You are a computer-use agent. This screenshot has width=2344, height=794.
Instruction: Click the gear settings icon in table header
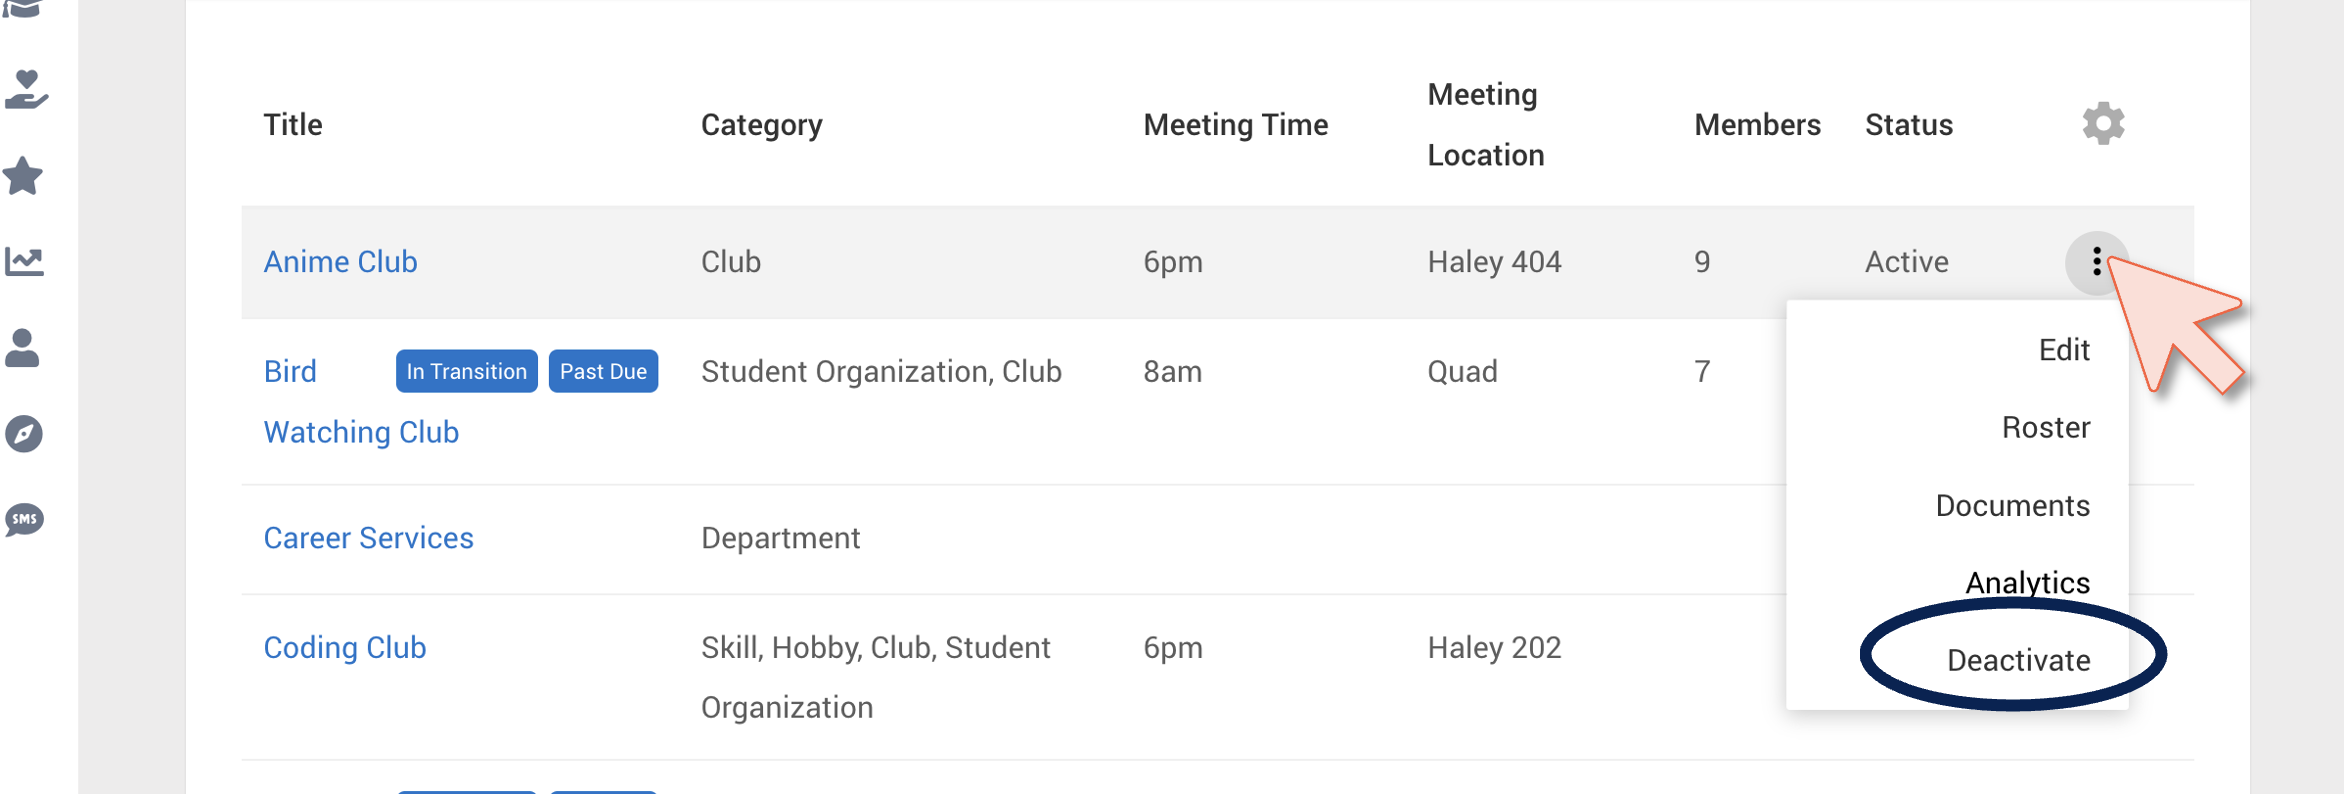(x=2103, y=124)
